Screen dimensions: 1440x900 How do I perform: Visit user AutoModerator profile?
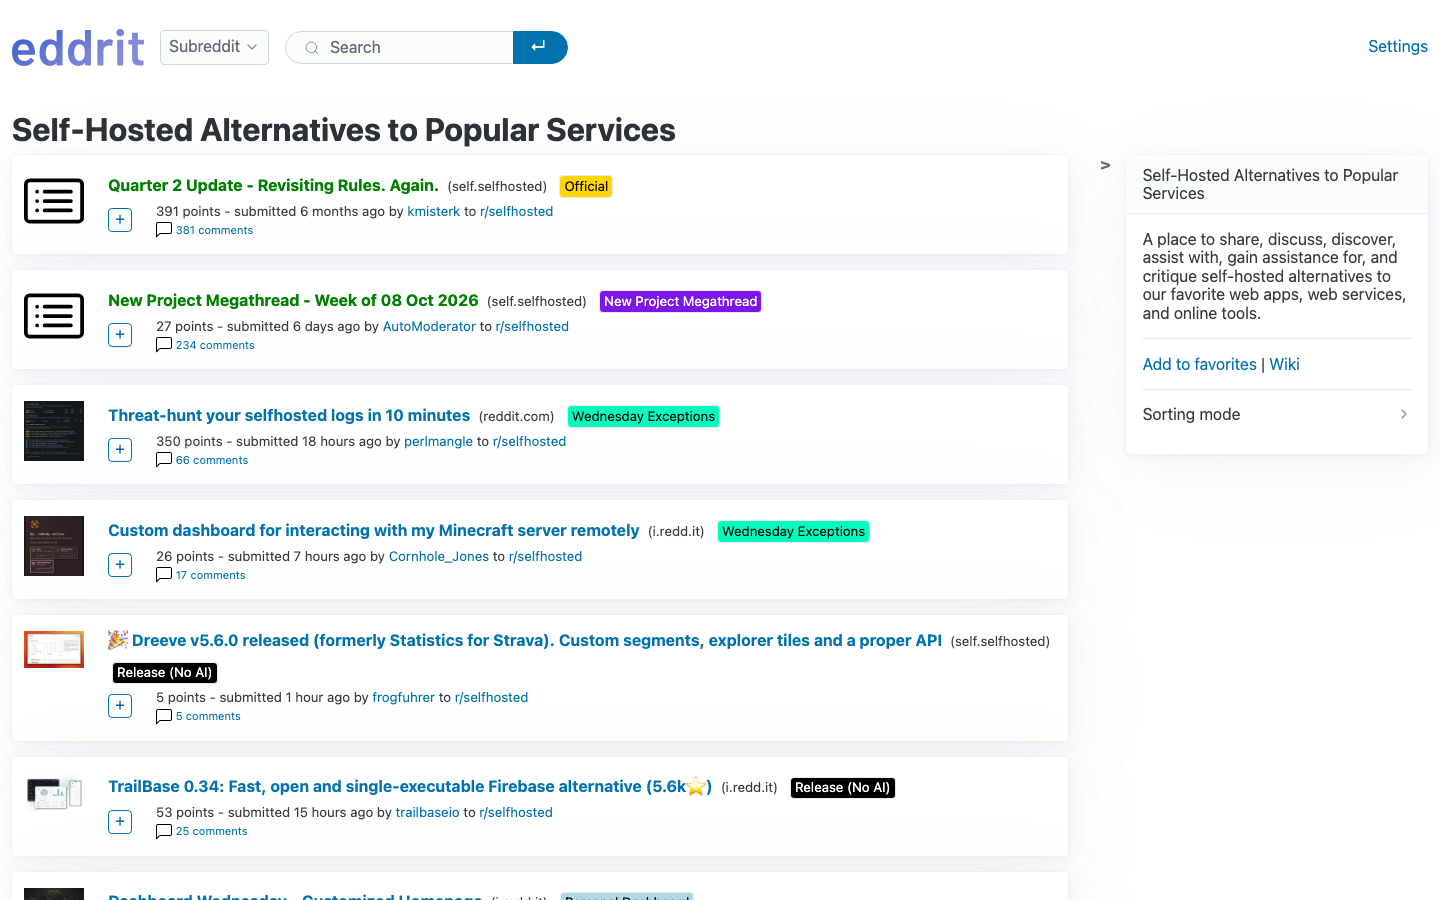point(429,326)
